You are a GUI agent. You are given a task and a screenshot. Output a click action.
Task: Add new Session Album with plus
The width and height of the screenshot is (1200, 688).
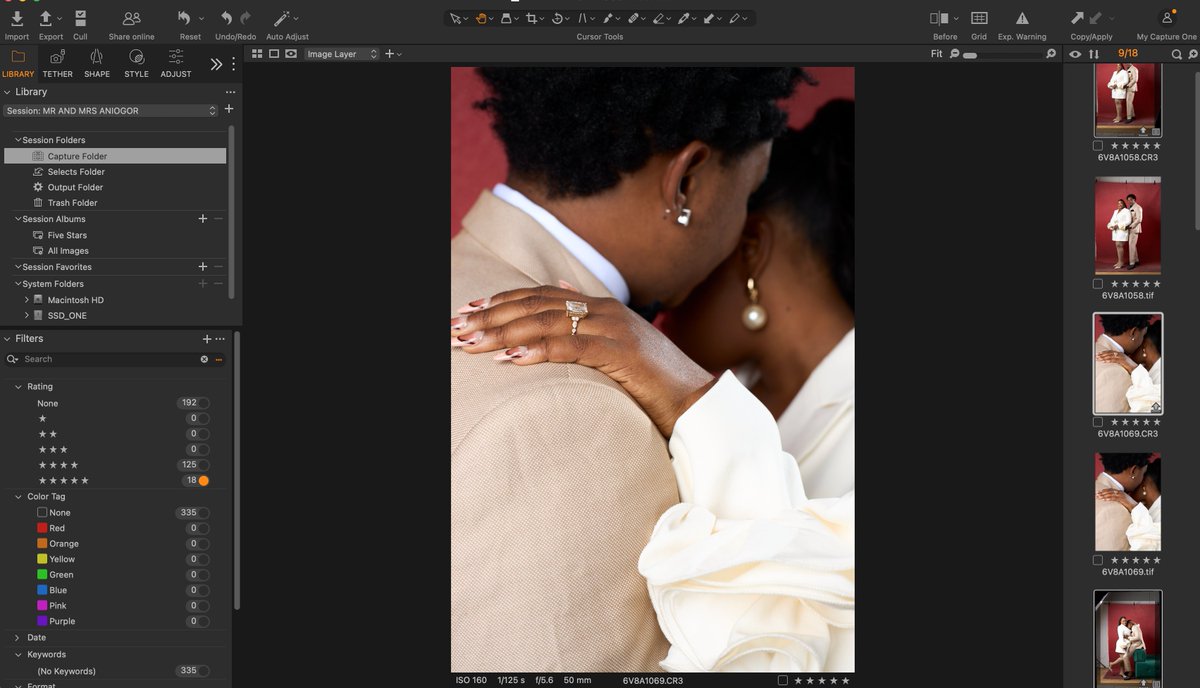[203, 219]
